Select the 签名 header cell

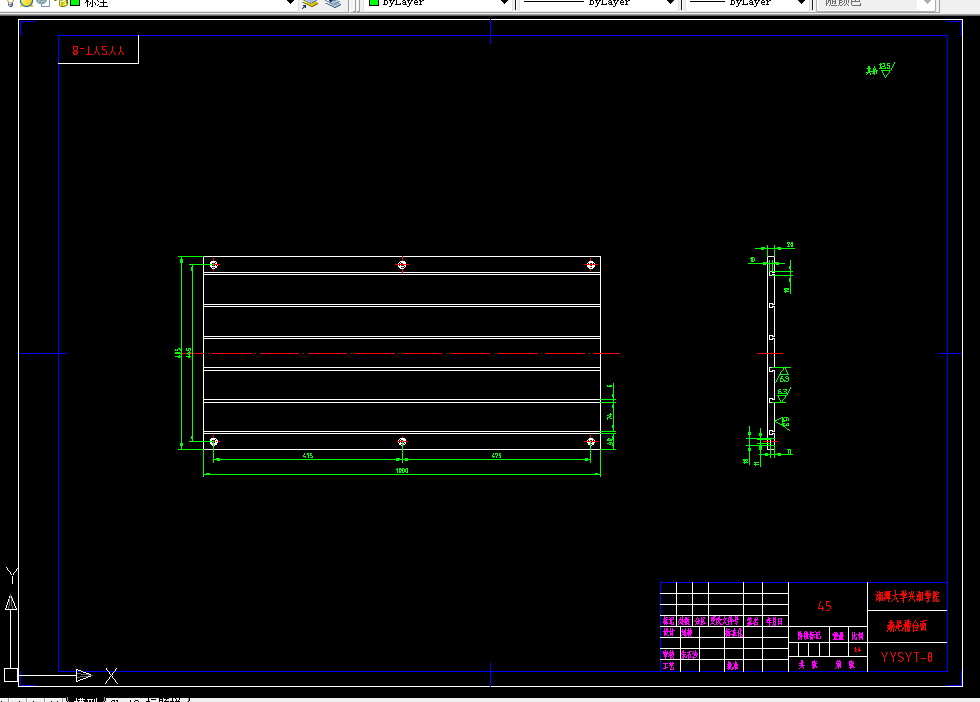(752, 621)
